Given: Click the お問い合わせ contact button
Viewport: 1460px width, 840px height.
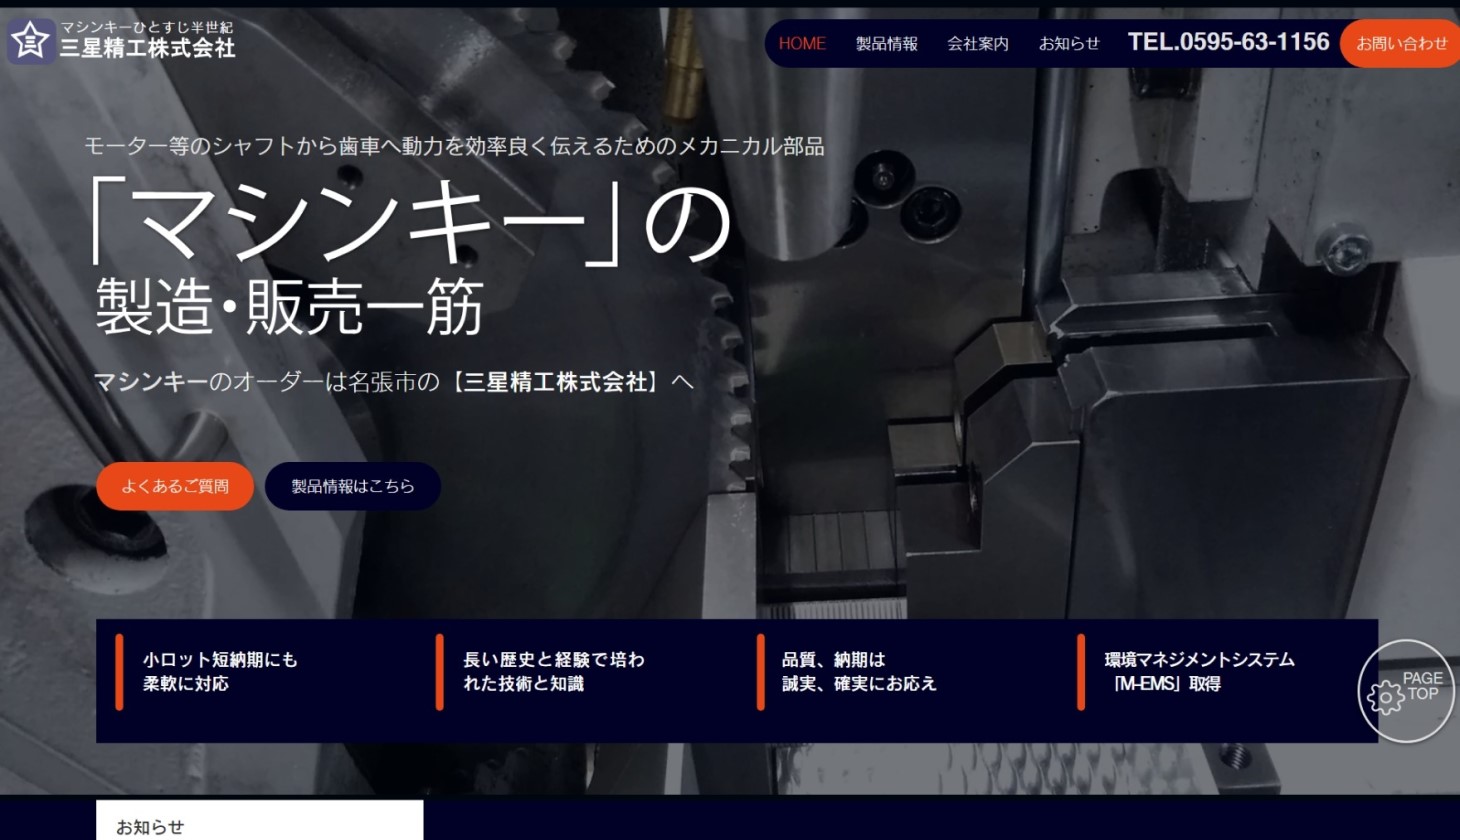Looking at the screenshot, I should tap(1400, 44).
